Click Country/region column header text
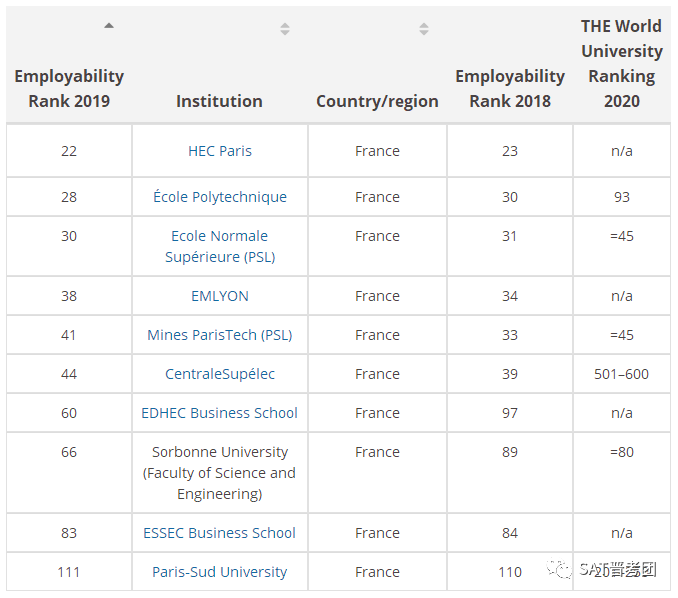Image resolution: width=678 pixels, height=598 pixels. click(x=377, y=101)
